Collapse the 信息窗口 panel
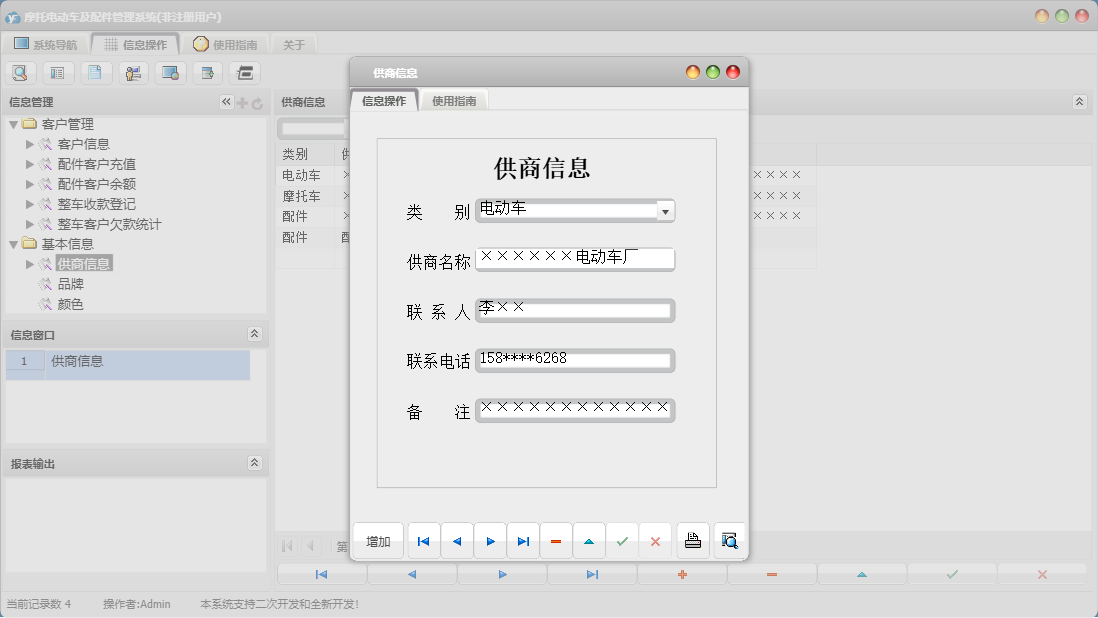The height and width of the screenshot is (618, 1098). (x=254, y=334)
